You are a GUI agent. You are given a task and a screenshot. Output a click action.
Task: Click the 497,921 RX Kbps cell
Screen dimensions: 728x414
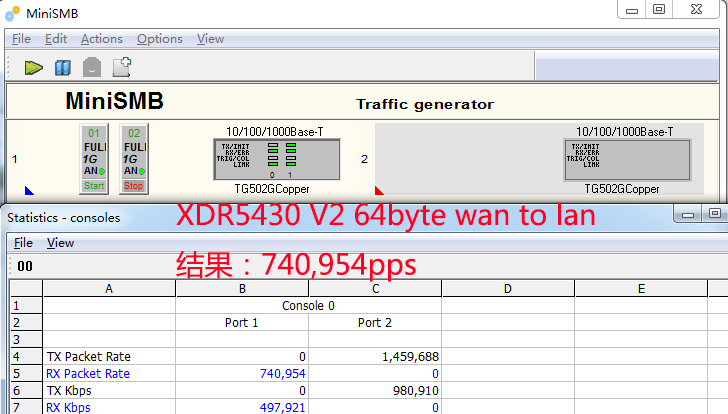(242, 407)
